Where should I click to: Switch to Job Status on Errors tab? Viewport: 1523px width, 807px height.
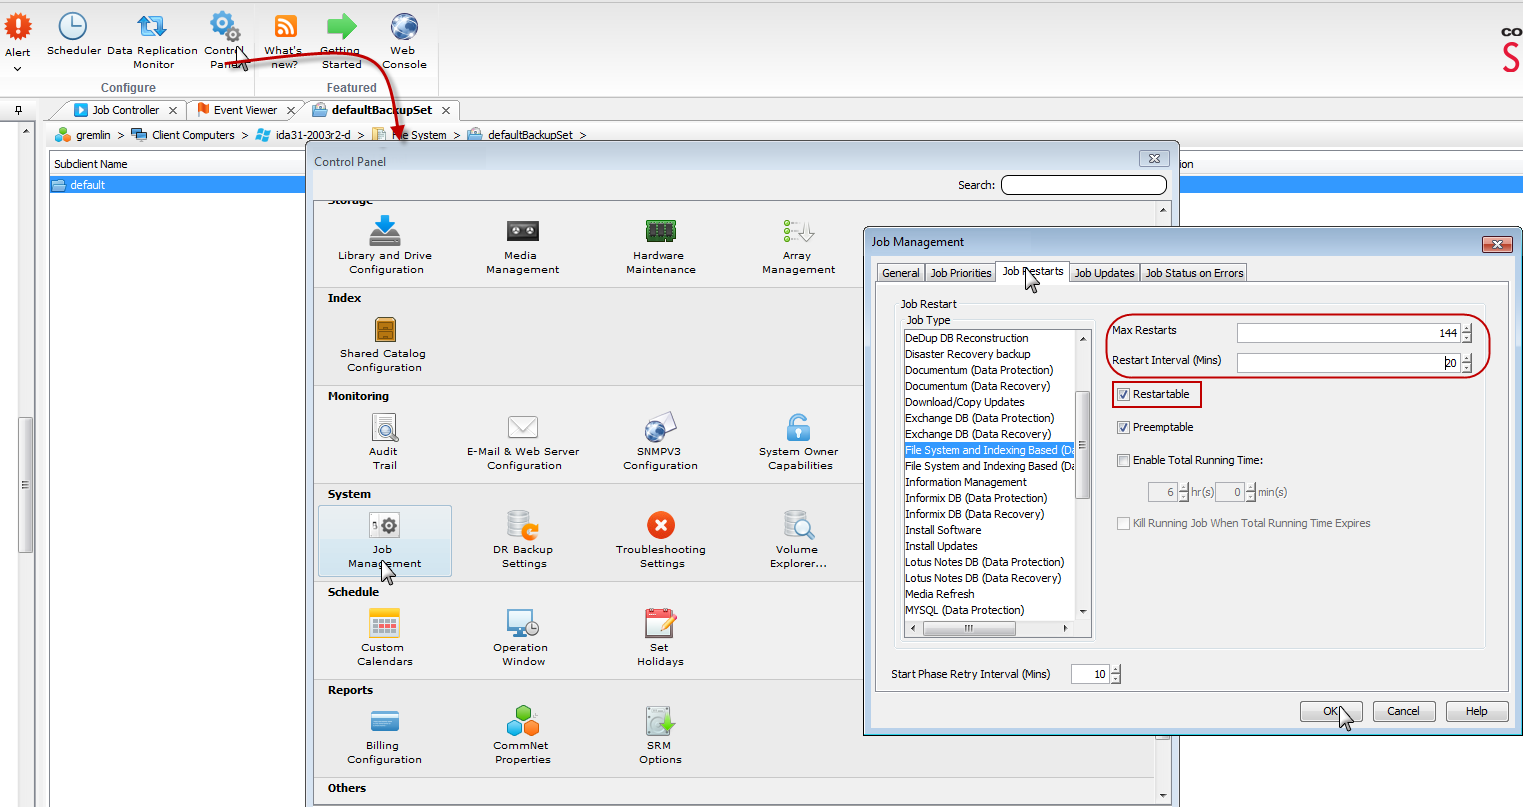(1194, 273)
